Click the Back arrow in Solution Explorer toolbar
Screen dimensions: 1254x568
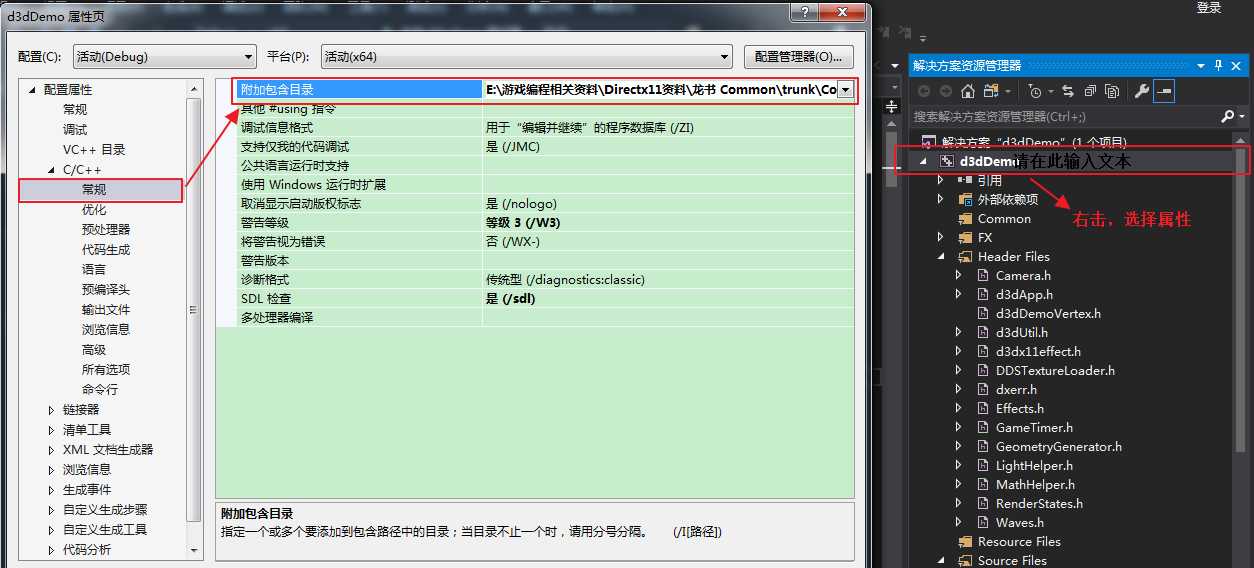(923, 91)
